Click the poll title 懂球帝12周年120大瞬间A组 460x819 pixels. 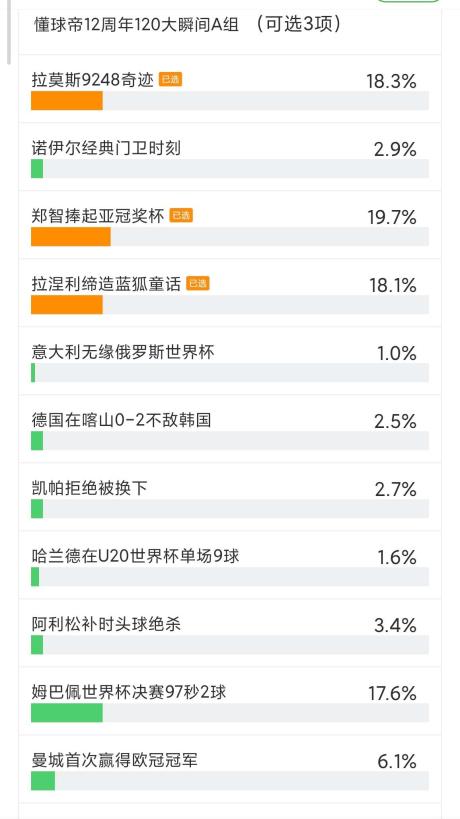[137, 25]
